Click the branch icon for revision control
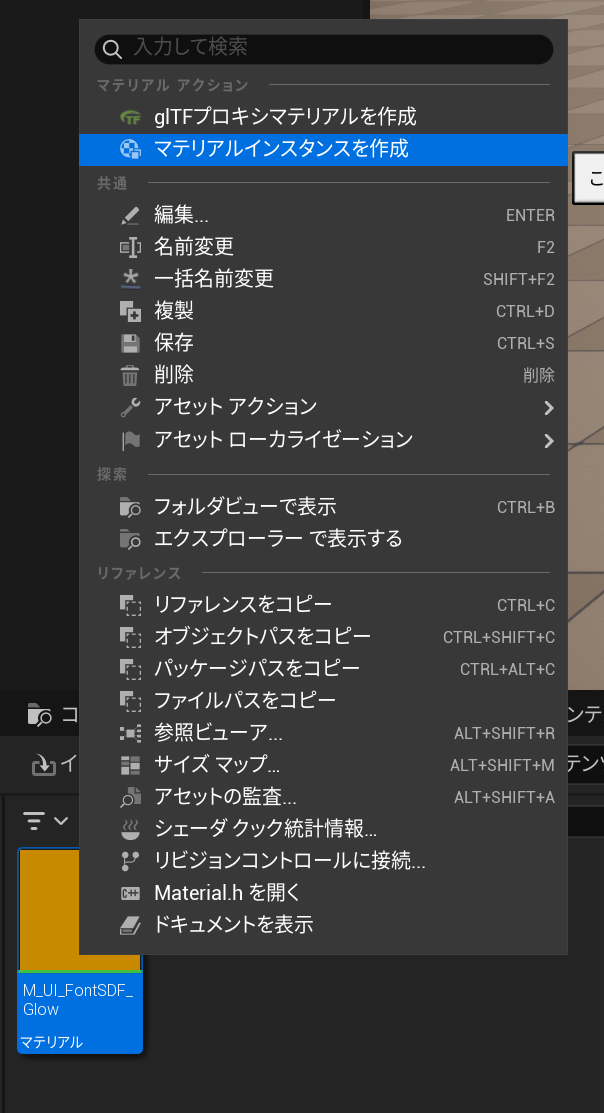 pos(130,861)
